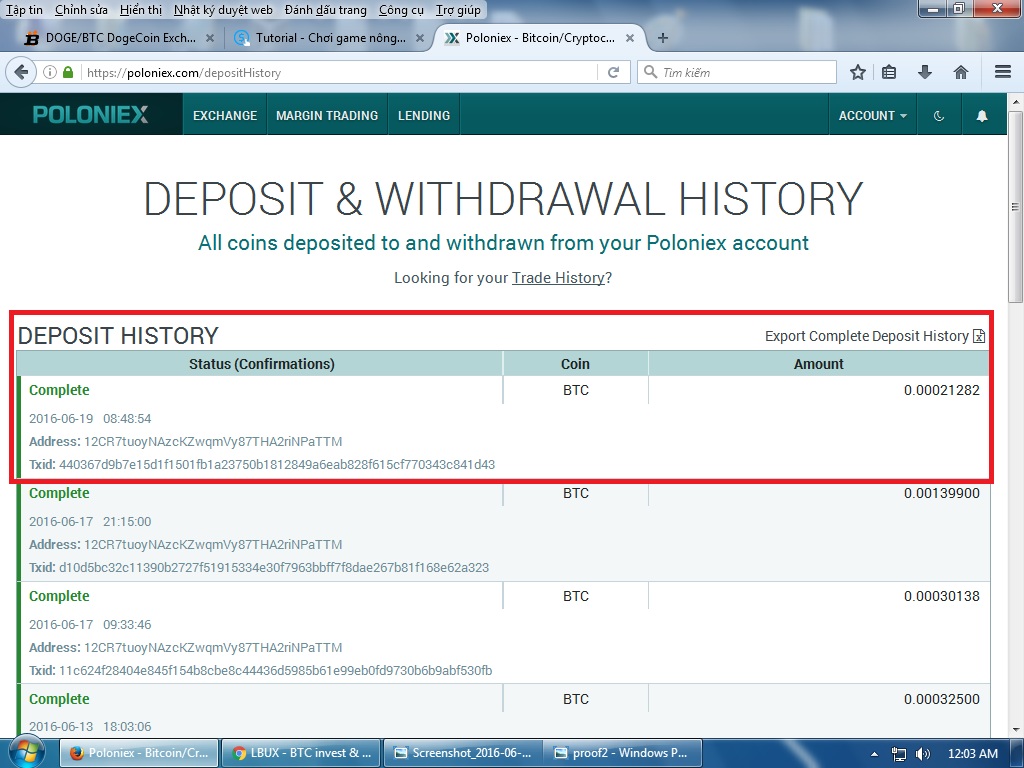Open the Tập tin menu
Screen dimensions: 1024x768
pos(24,10)
